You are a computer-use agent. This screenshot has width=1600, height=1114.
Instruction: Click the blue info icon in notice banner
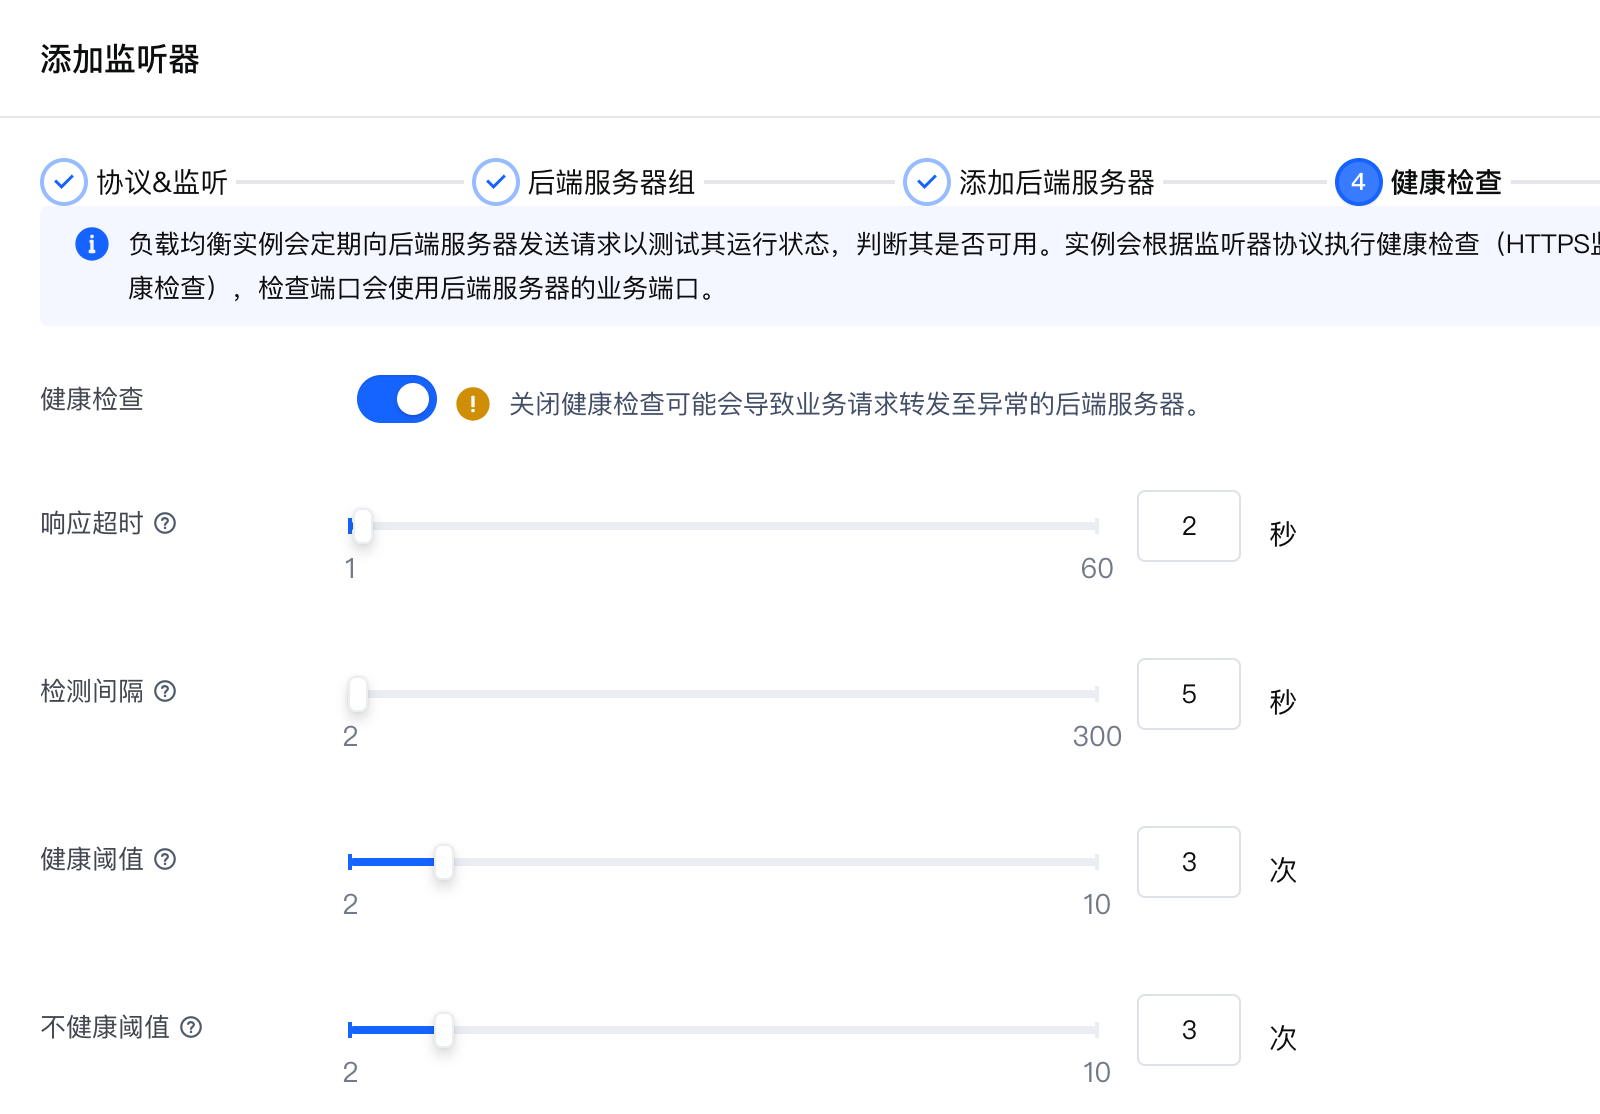click(92, 244)
